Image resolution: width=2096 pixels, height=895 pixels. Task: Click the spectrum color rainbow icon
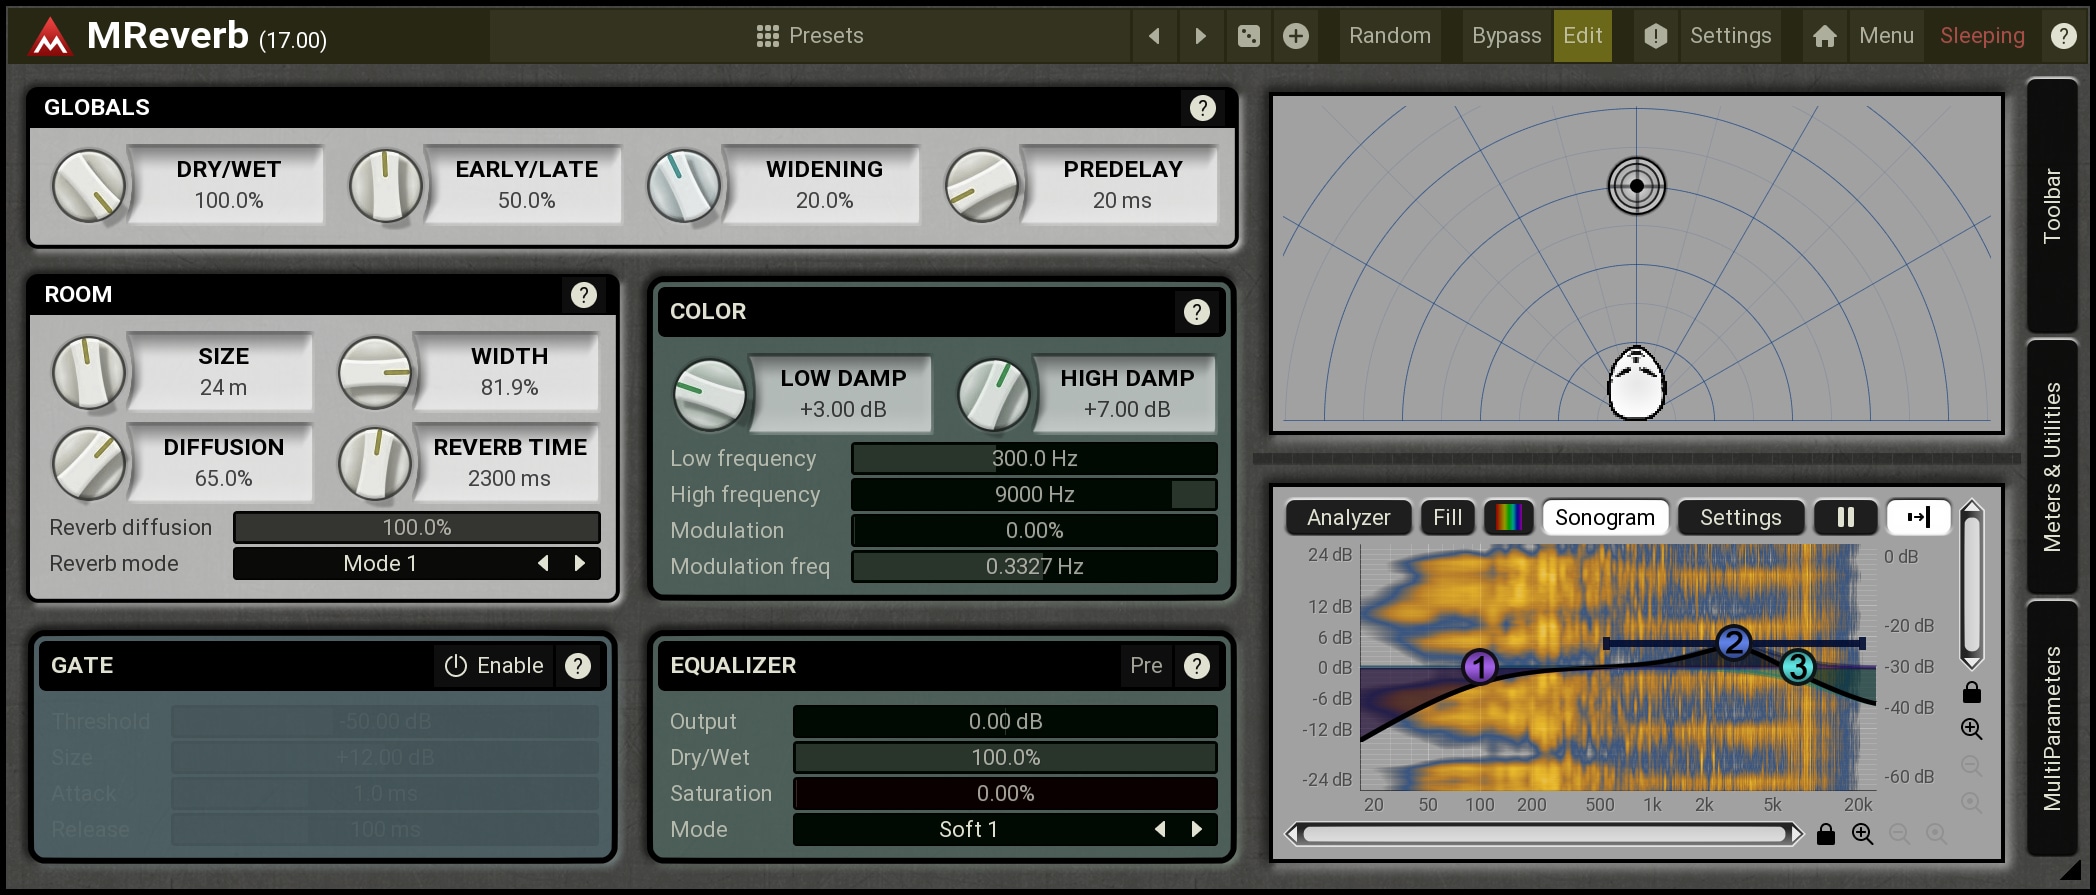click(x=1508, y=517)
